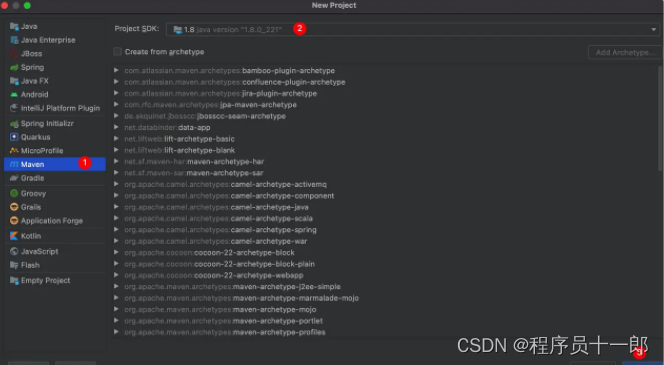Image resolution: width=664 pixels, height=365 pixels.
Task: Select Kotlin project type label
Action: (x=31, y=236)
